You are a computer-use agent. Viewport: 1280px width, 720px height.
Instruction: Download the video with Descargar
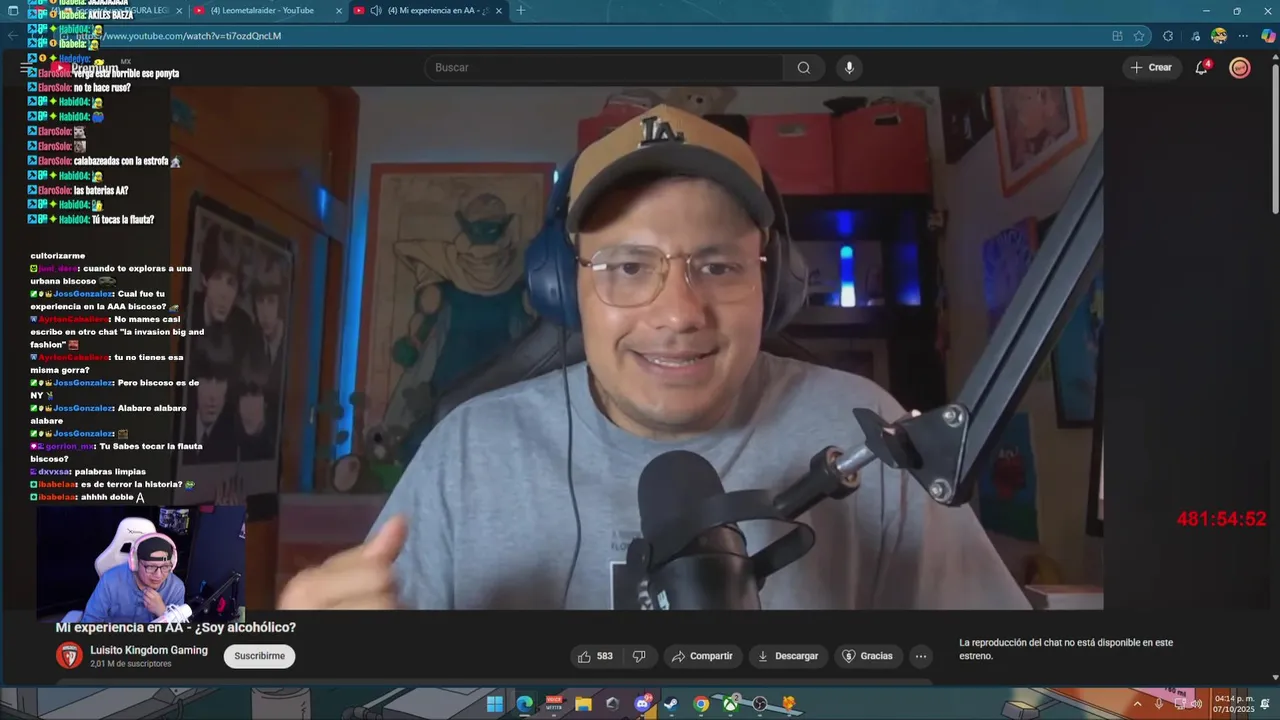coord(788,656)
